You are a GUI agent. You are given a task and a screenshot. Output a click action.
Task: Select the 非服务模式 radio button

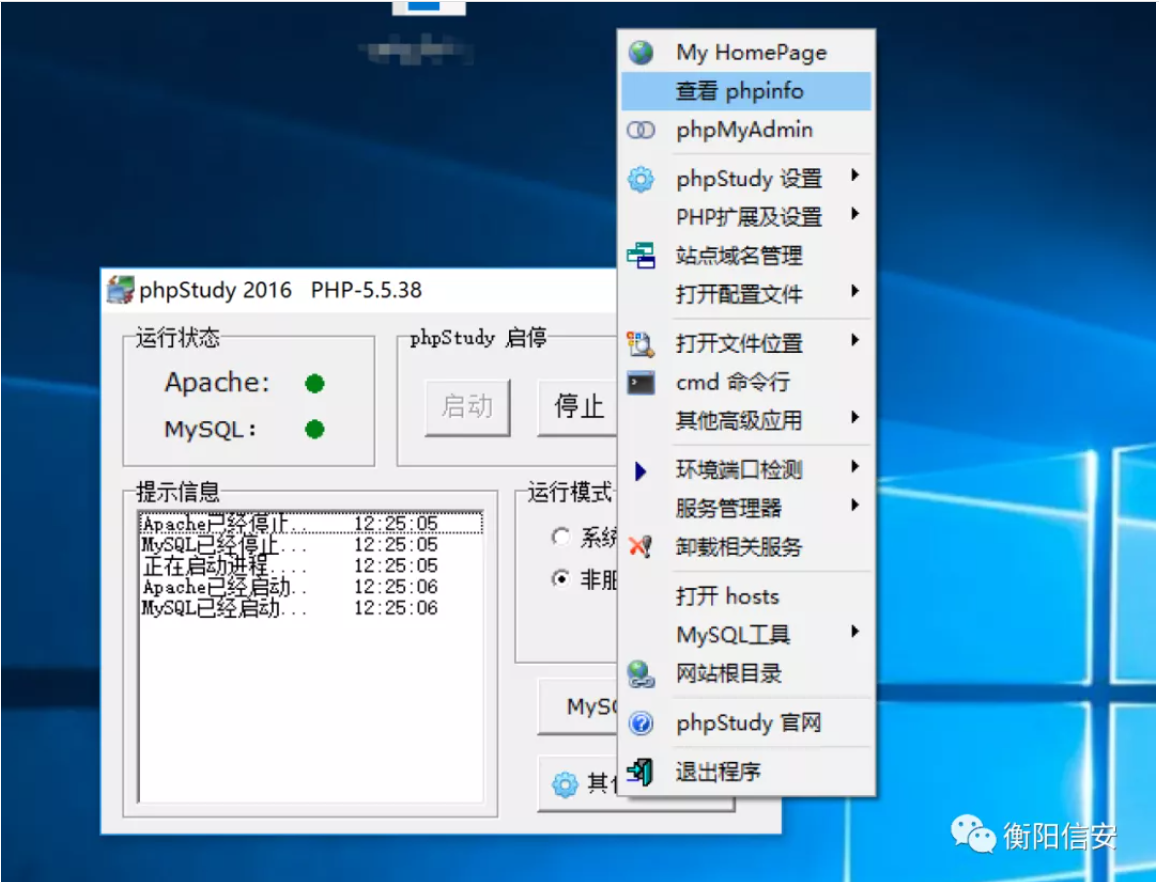(x=561, y=579)
